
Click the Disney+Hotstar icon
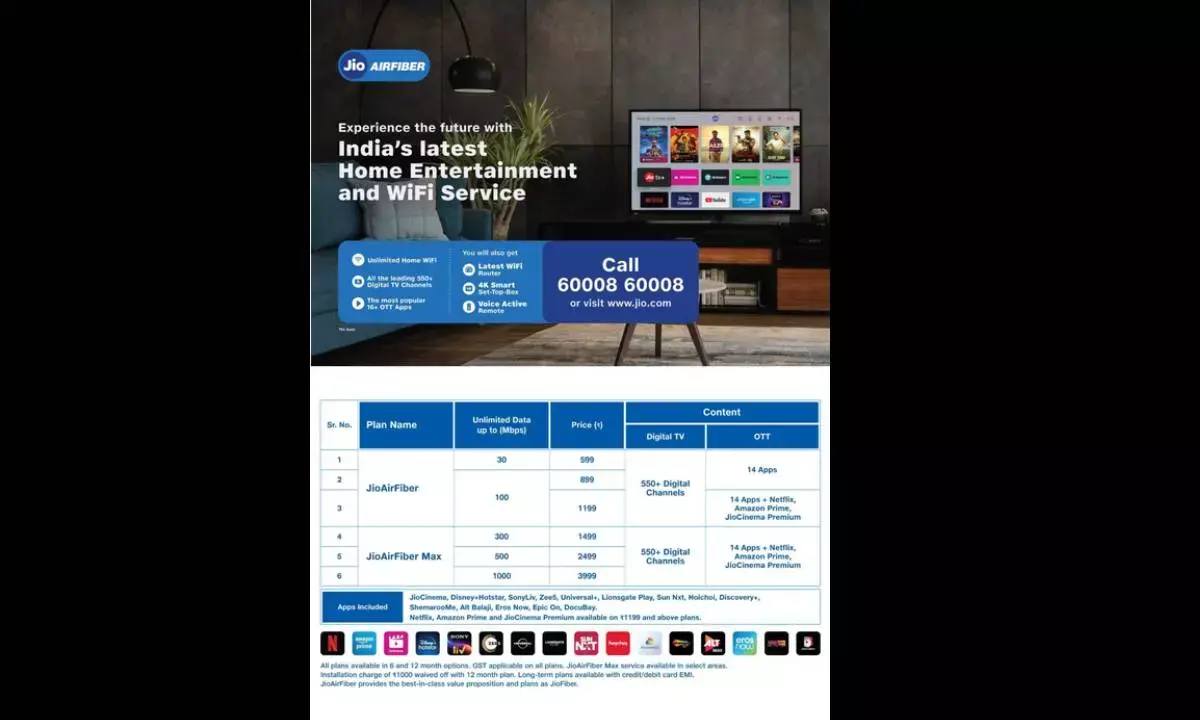428,644
